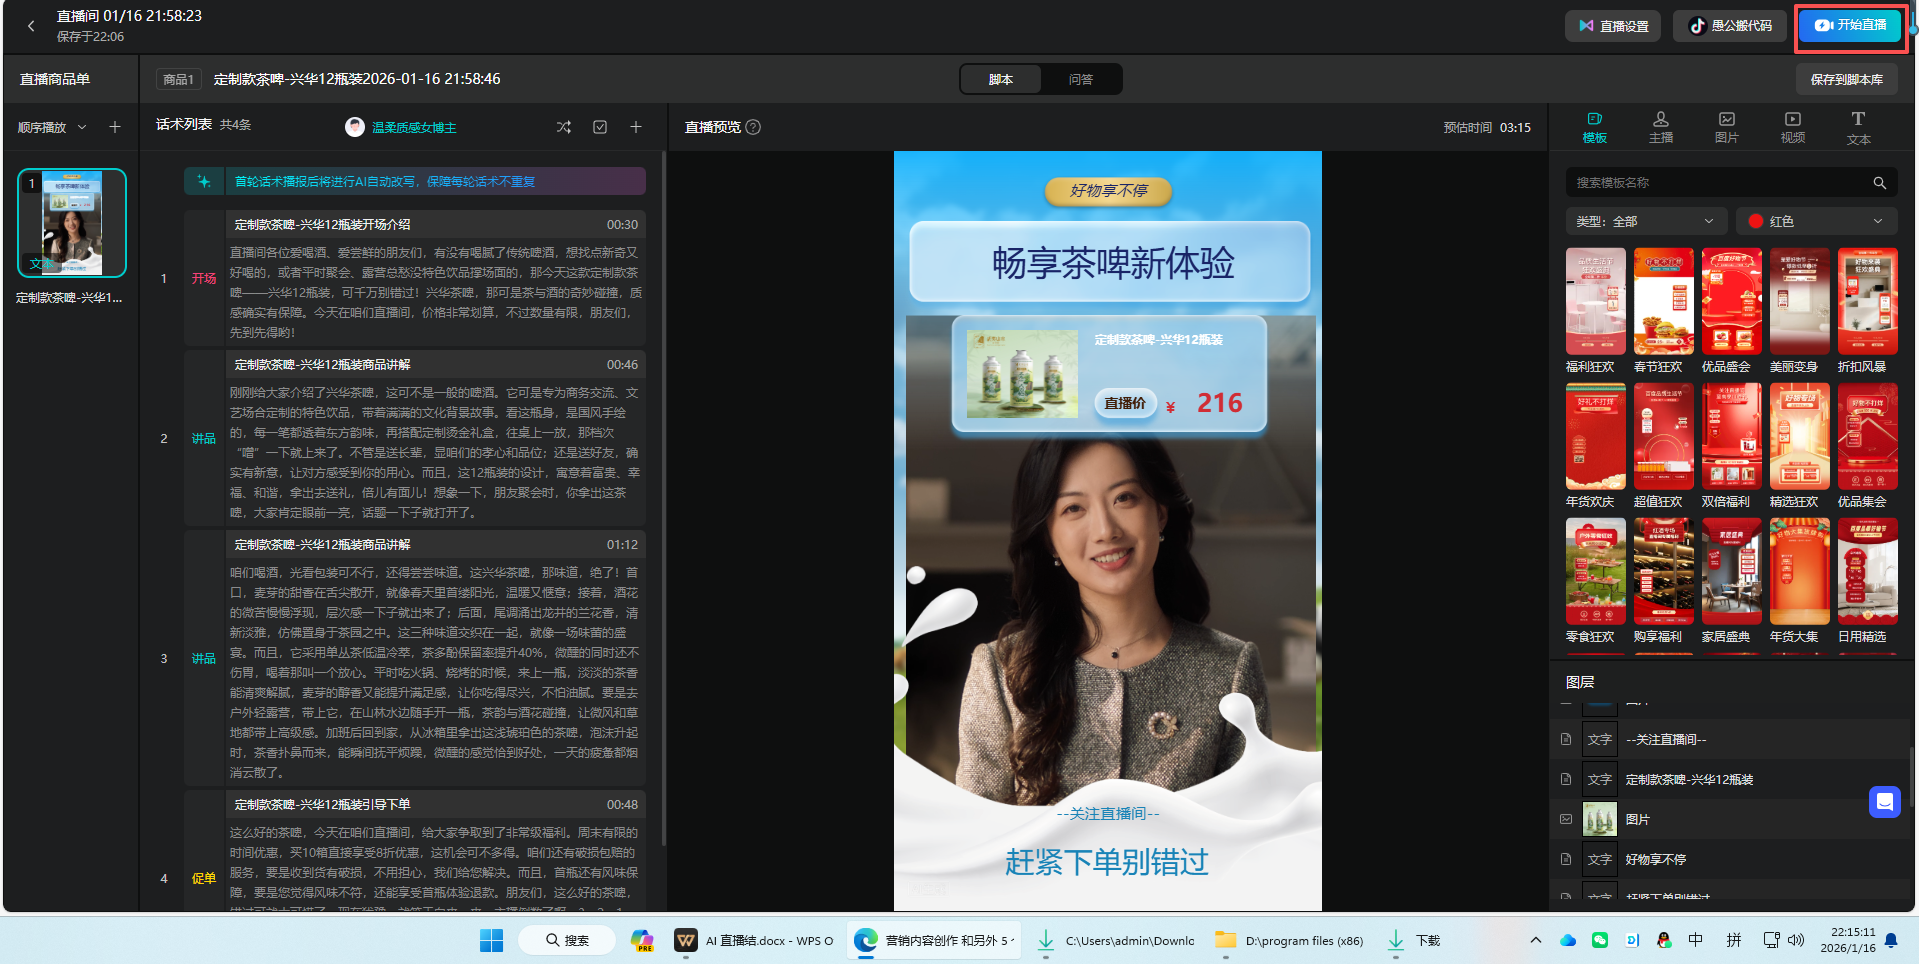Open the 视频 video panel

click(x=1791, y=127)
